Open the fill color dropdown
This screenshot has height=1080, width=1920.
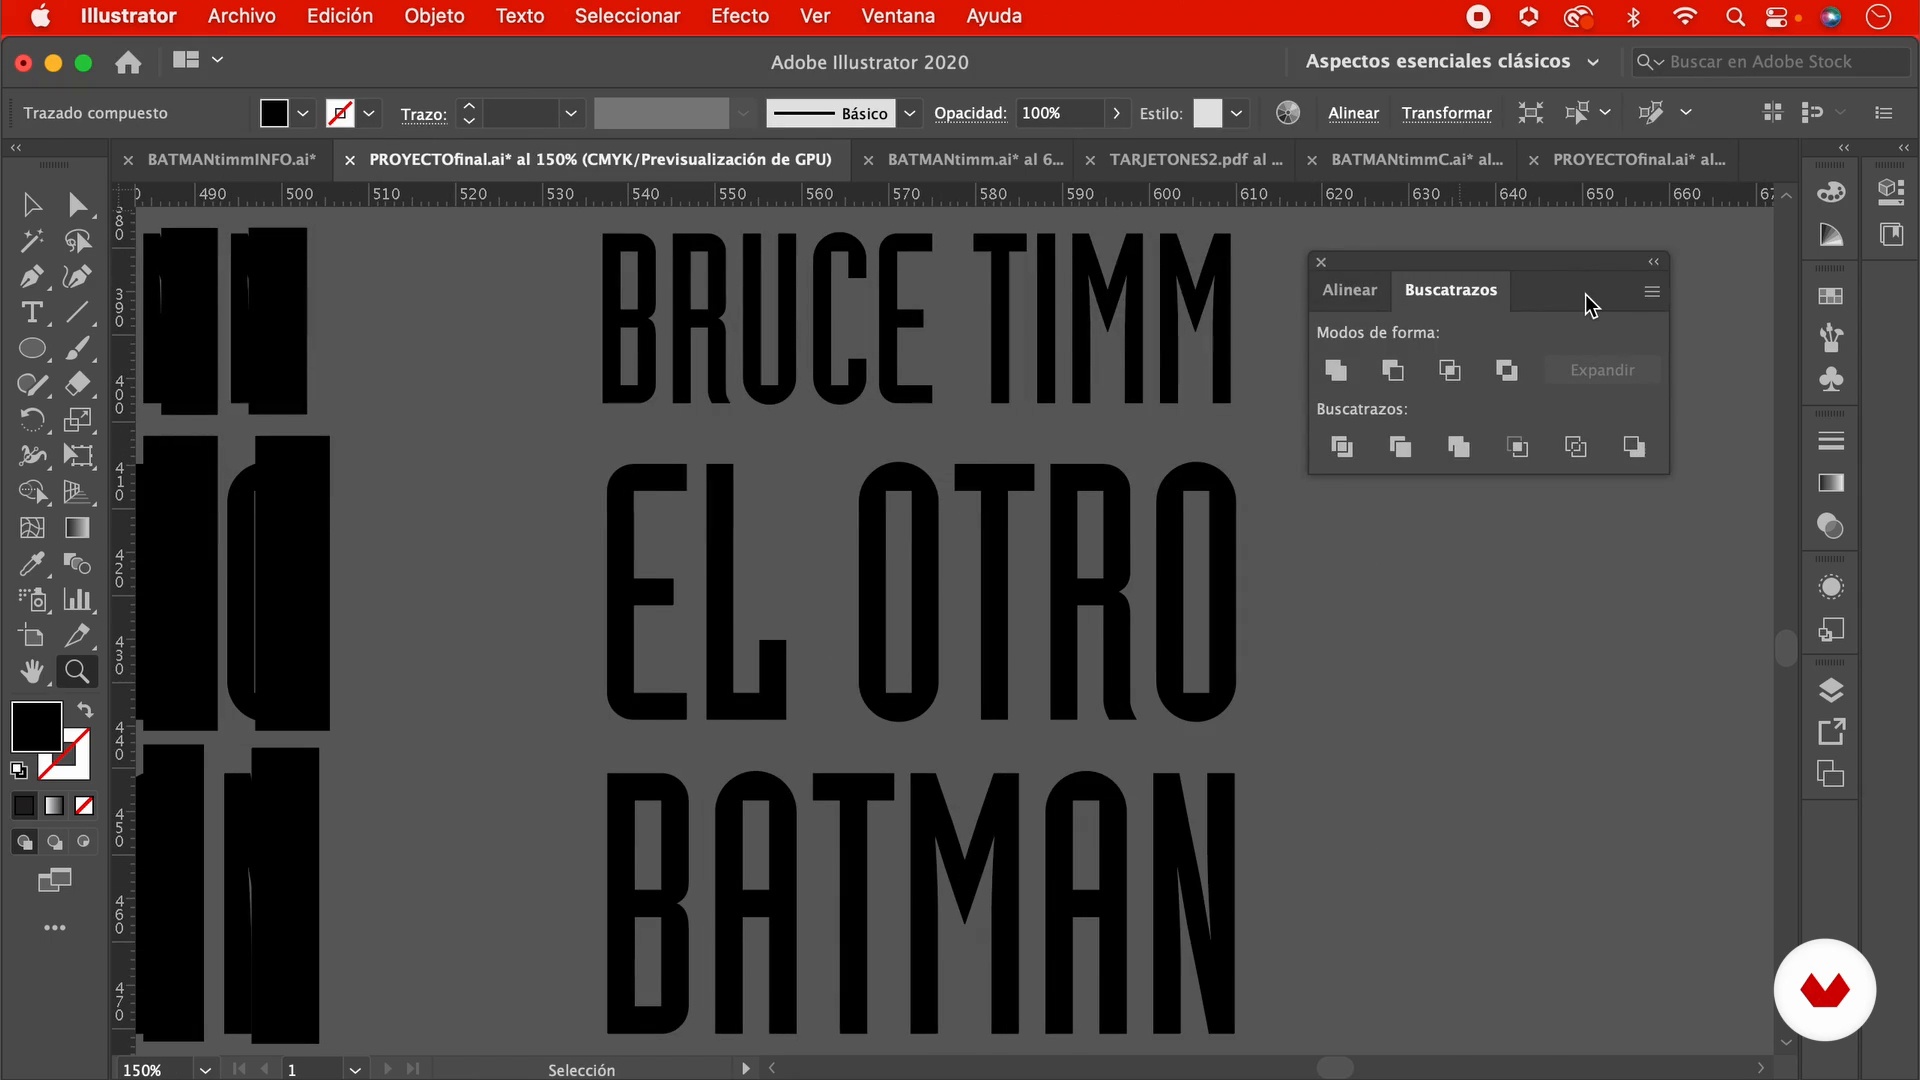click(303, 113)
